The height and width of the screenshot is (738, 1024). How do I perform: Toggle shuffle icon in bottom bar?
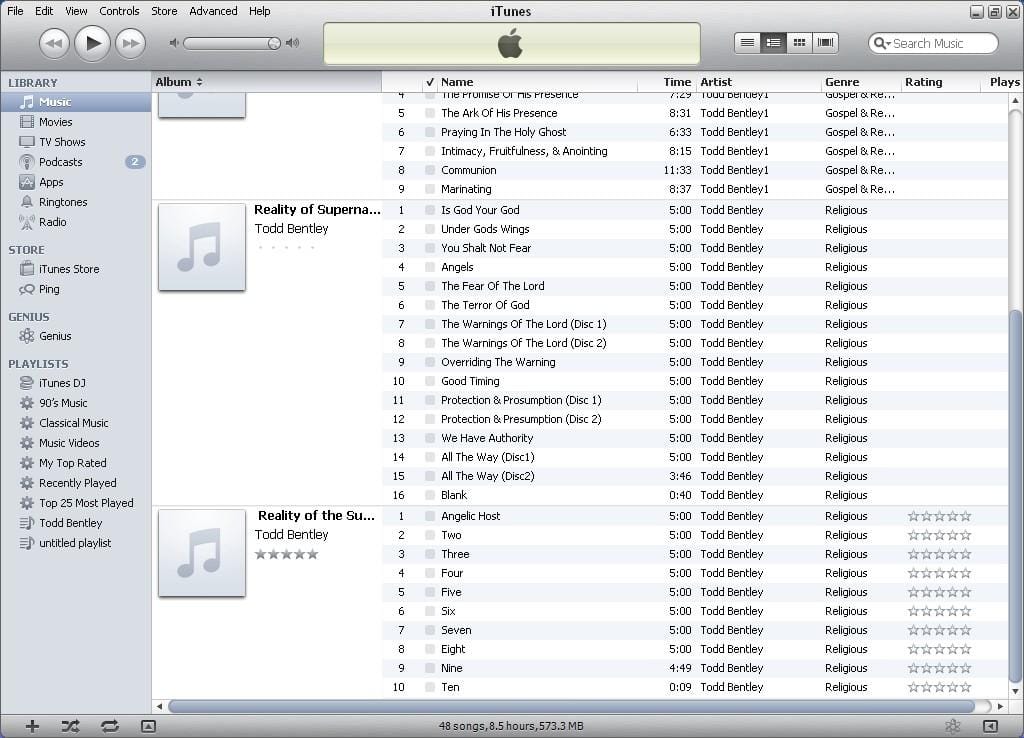(x=71, y=726)
